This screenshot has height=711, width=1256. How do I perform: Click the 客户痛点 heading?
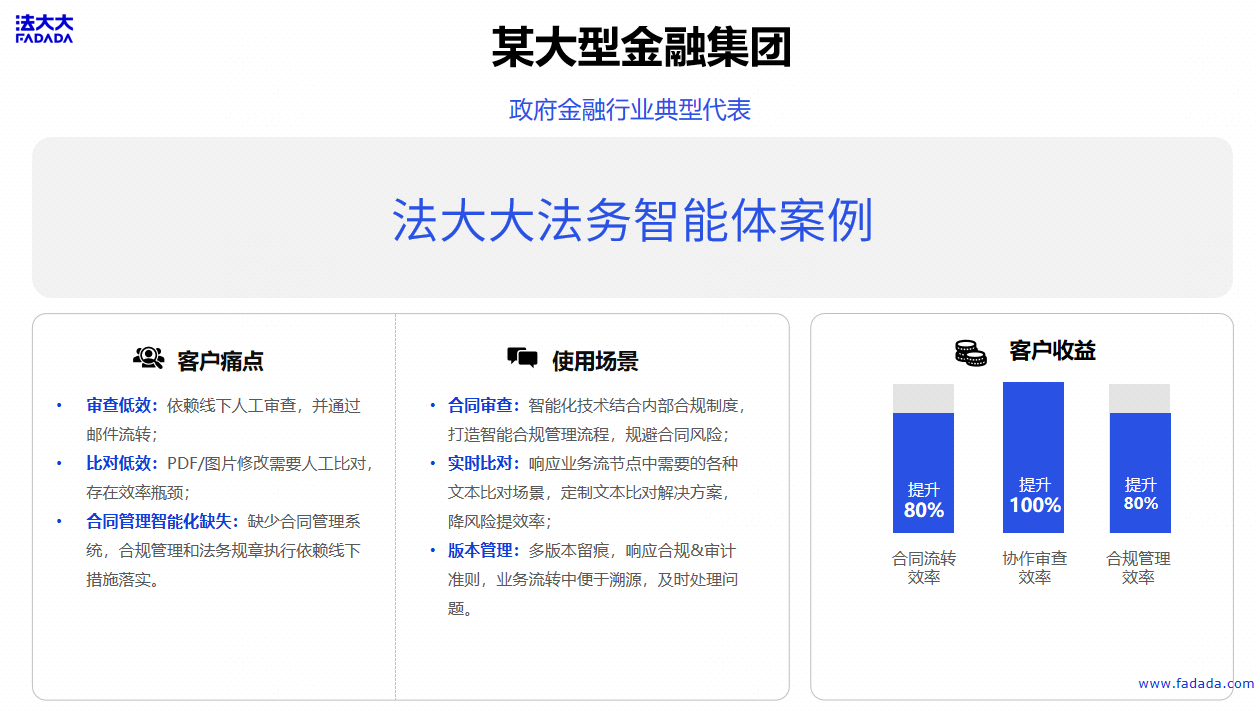(221, 361)
